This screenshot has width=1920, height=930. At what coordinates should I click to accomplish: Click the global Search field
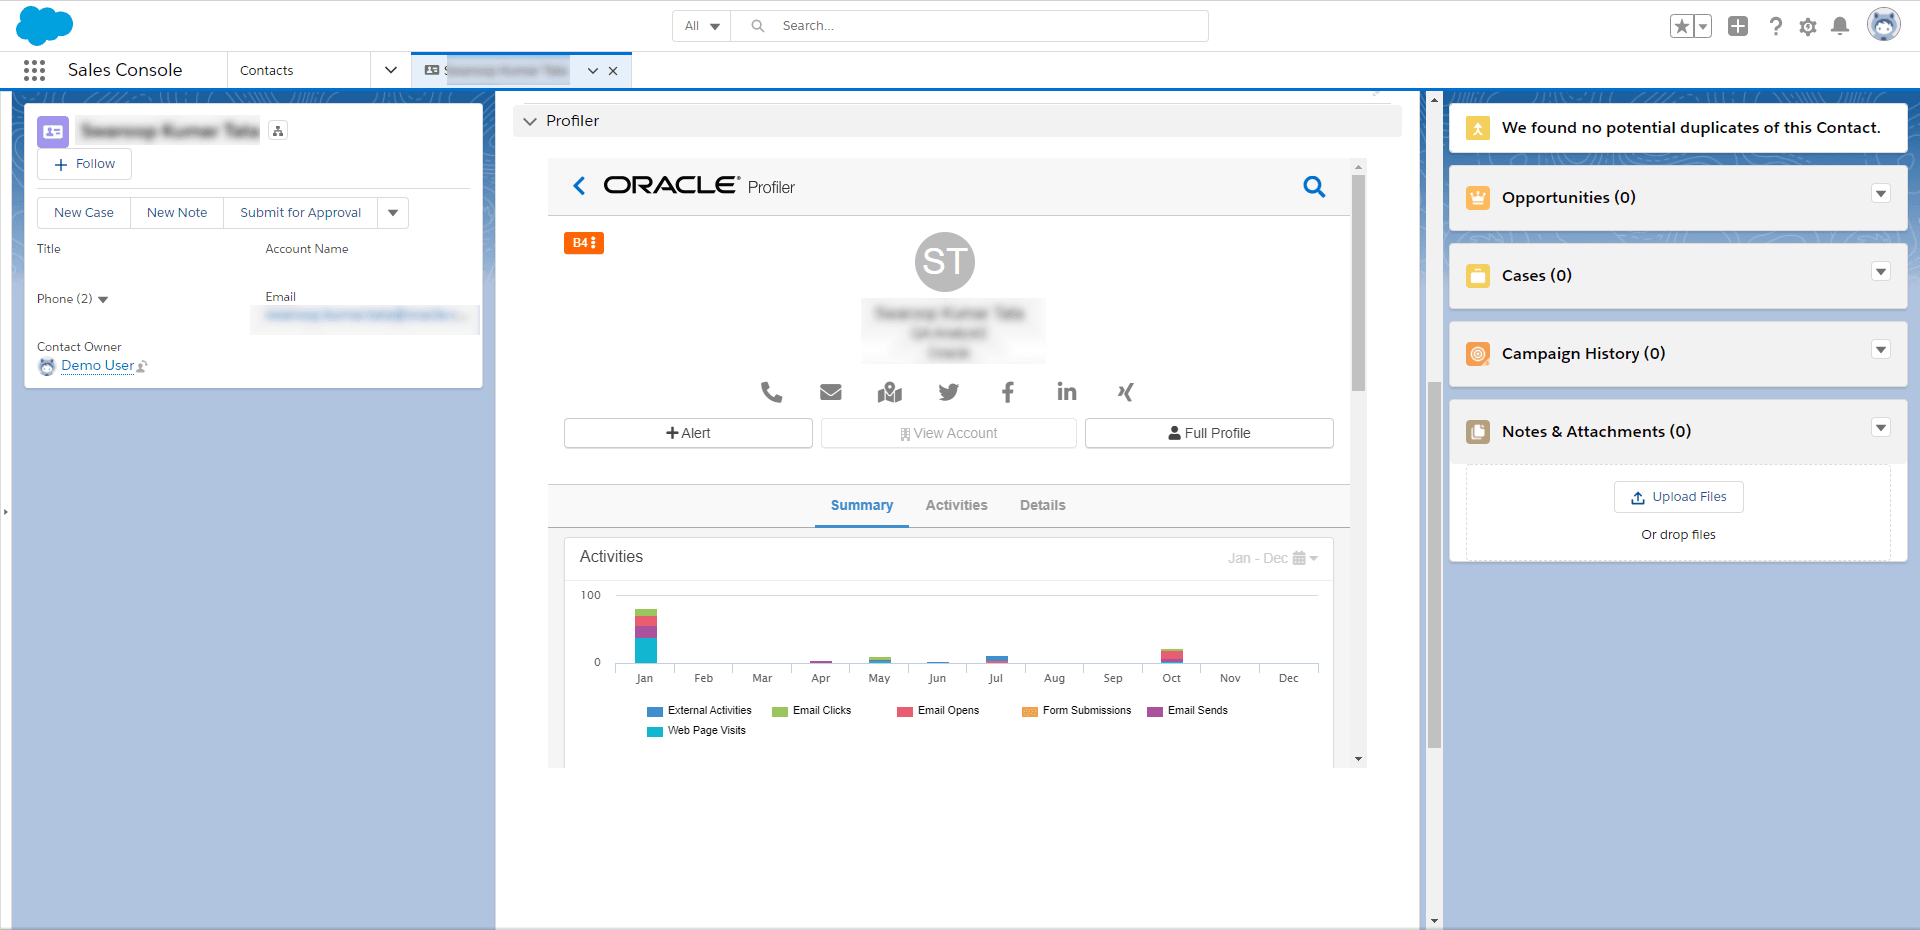[x=970, y=26]
